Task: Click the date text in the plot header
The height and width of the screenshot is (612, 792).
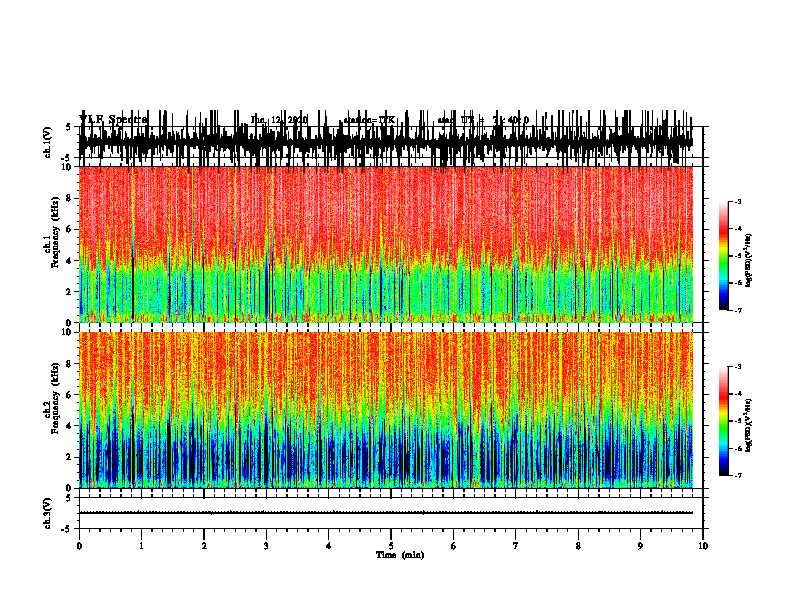Action: (279, 120)
